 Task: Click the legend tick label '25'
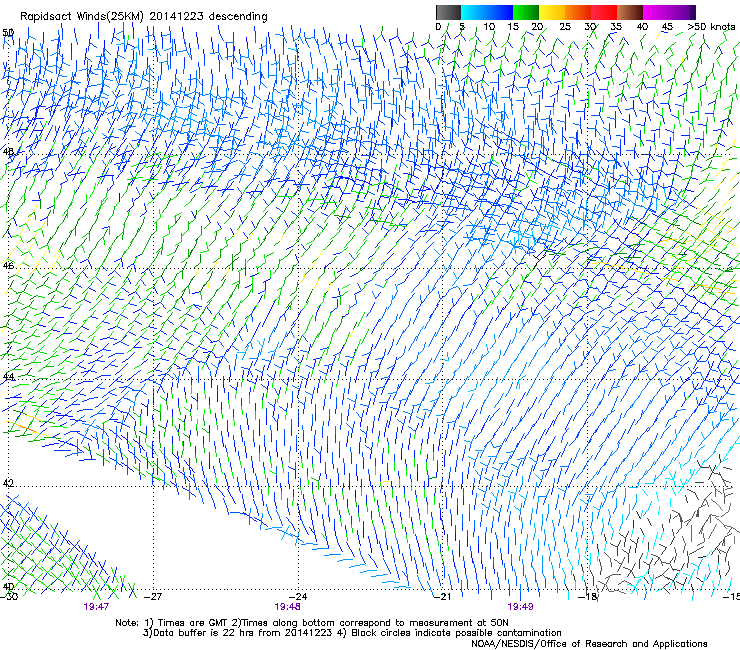click(x=564, y=27)
